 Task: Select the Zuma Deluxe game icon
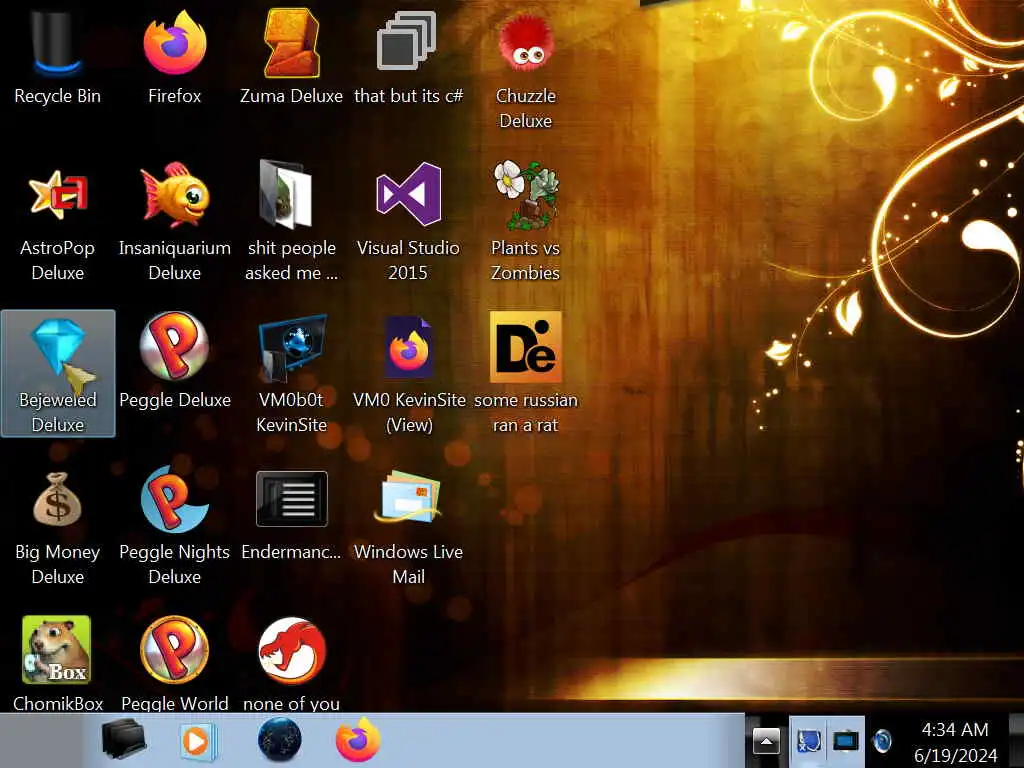click(291, 42)
